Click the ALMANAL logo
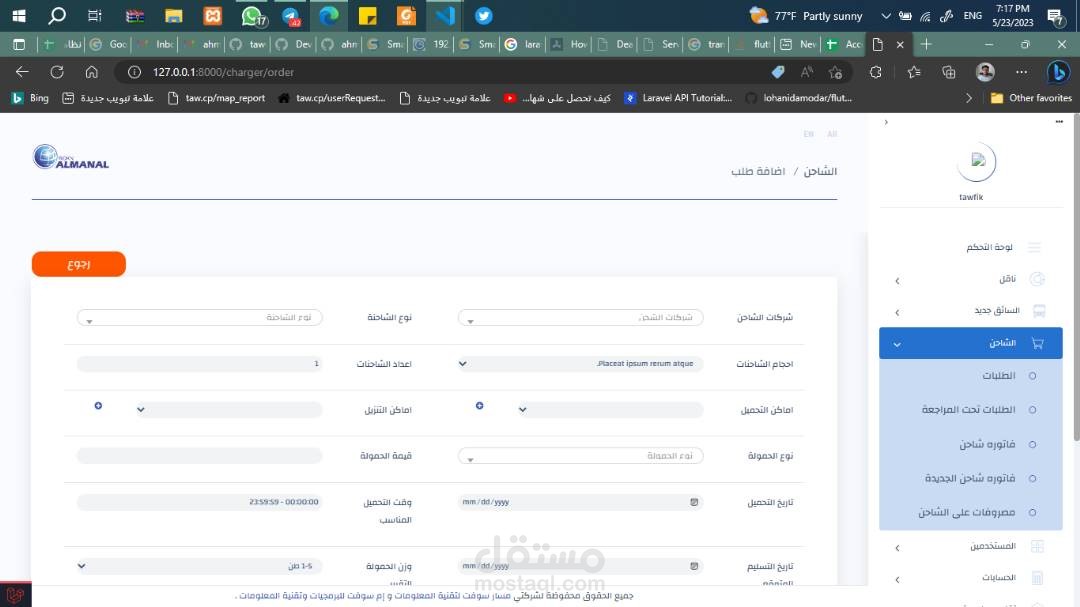The height and width of the screenshot is (607, 1080). (71, 157)
